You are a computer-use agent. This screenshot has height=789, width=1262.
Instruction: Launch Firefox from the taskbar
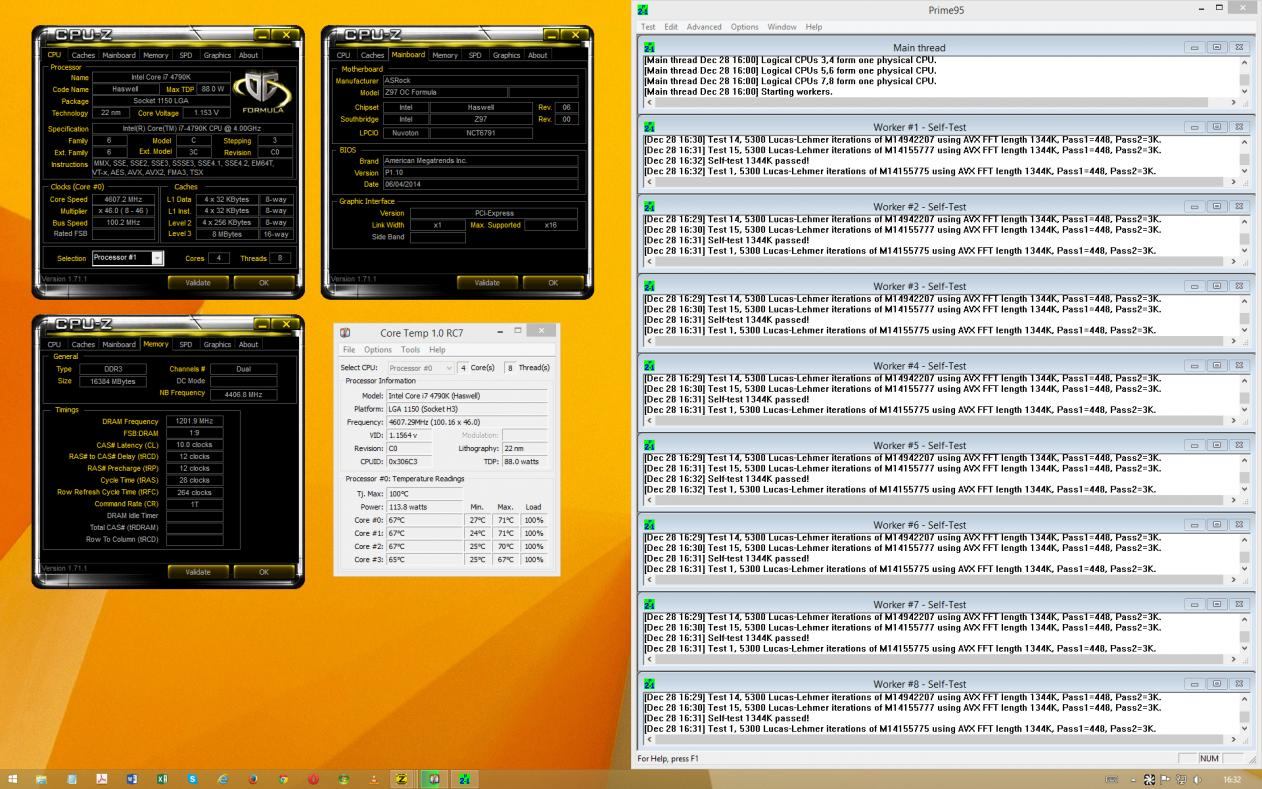(253, 779)
